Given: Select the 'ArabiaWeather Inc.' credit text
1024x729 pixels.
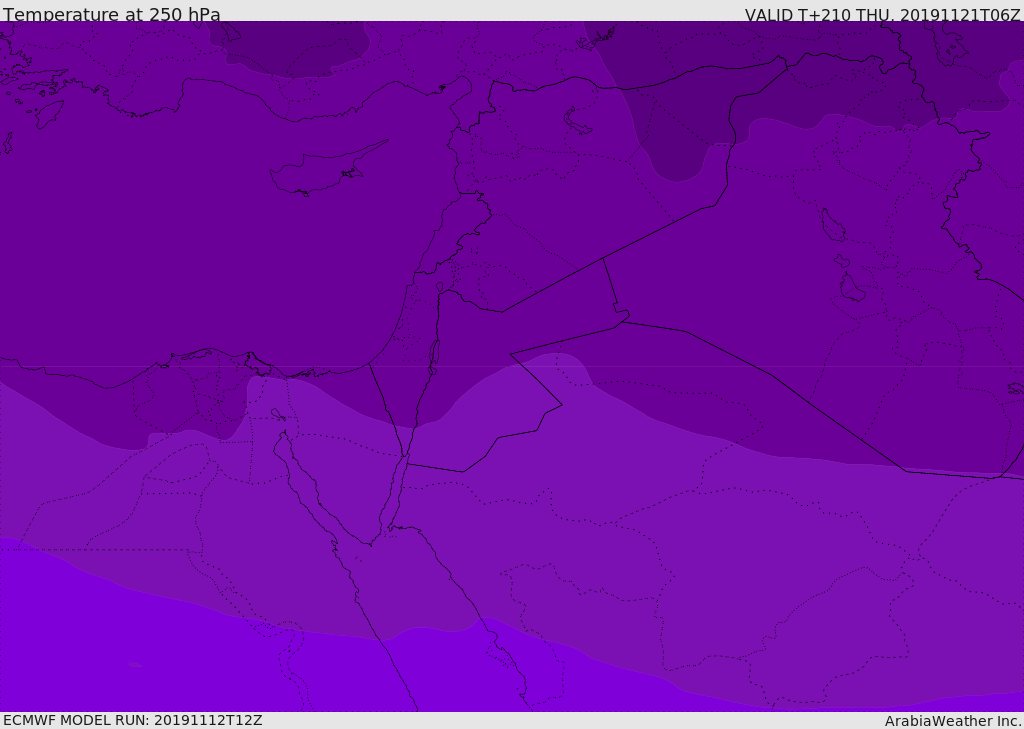Looking at the screenshot, I should [x=953, y=721].
